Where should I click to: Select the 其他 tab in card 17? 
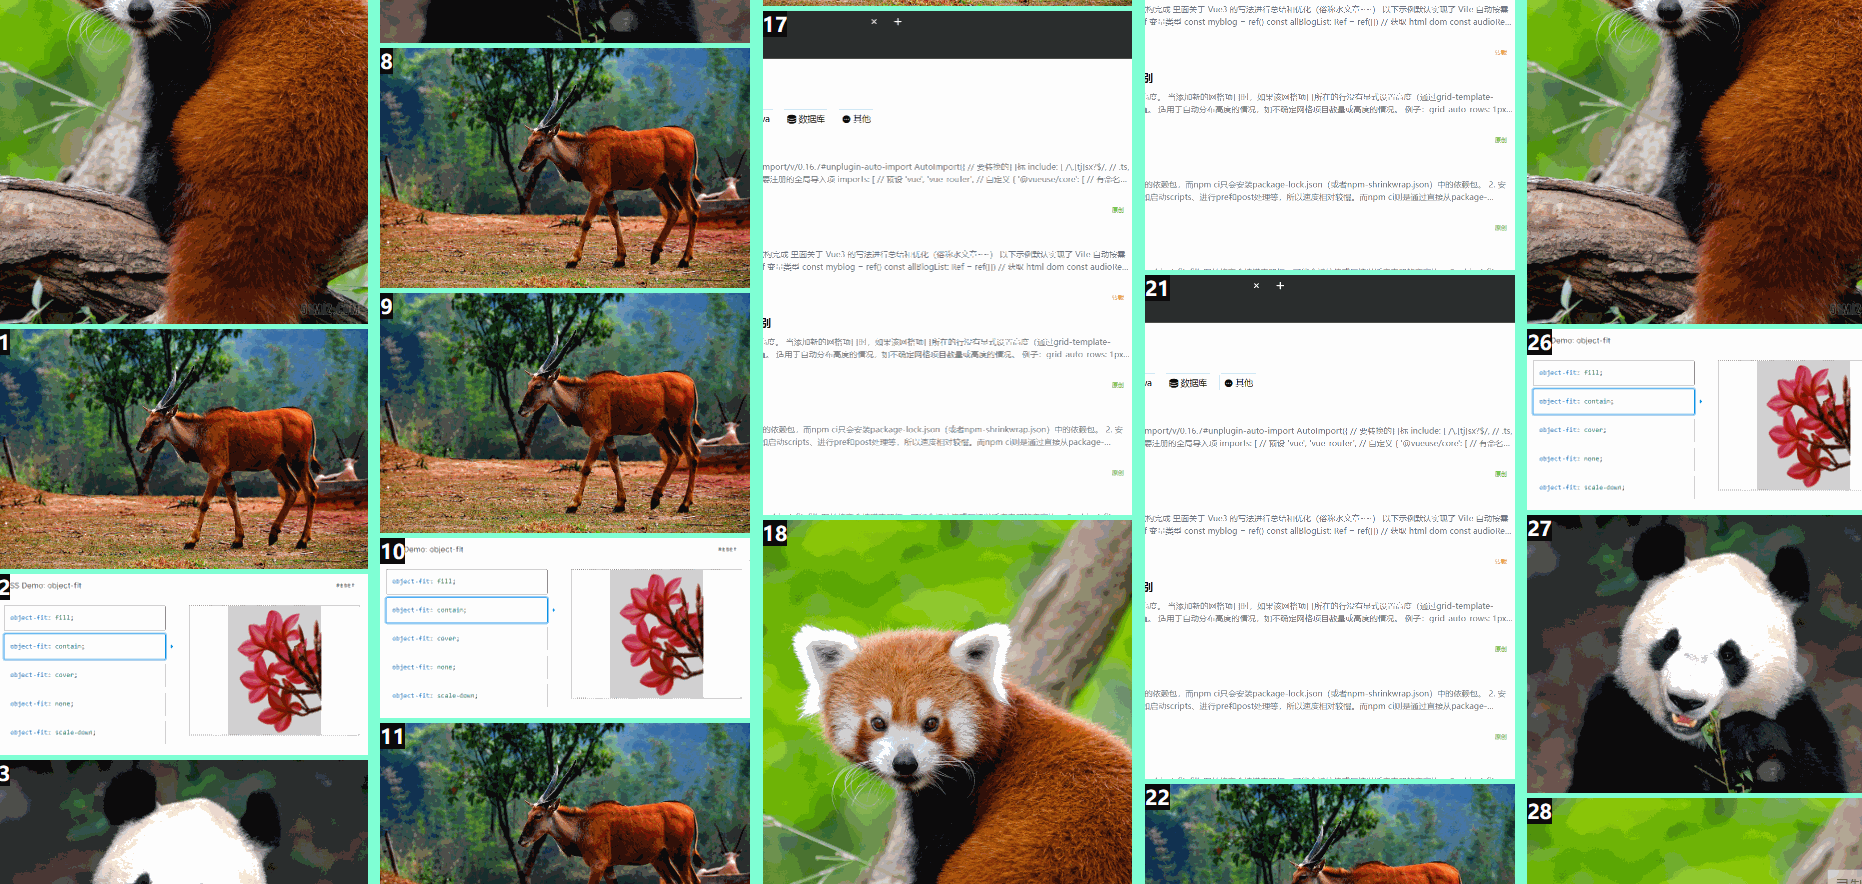click(857, 119)
